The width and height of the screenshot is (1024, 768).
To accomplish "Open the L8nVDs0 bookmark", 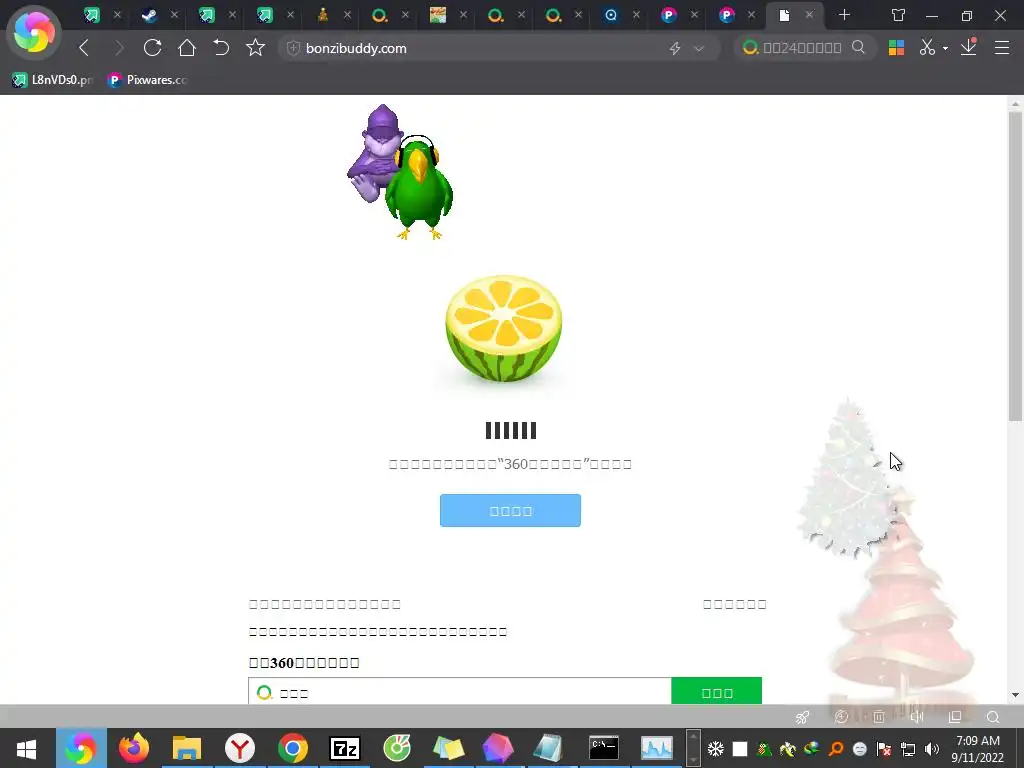I will point(53,80).
